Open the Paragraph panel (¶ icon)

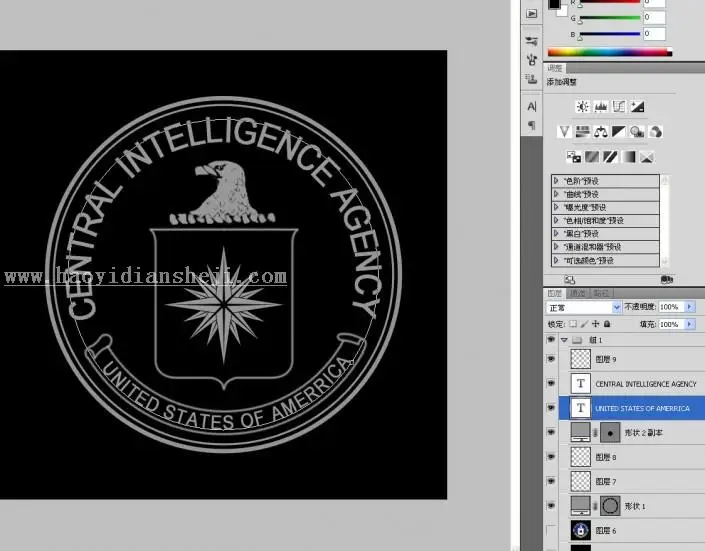click(x=531, y=125)
